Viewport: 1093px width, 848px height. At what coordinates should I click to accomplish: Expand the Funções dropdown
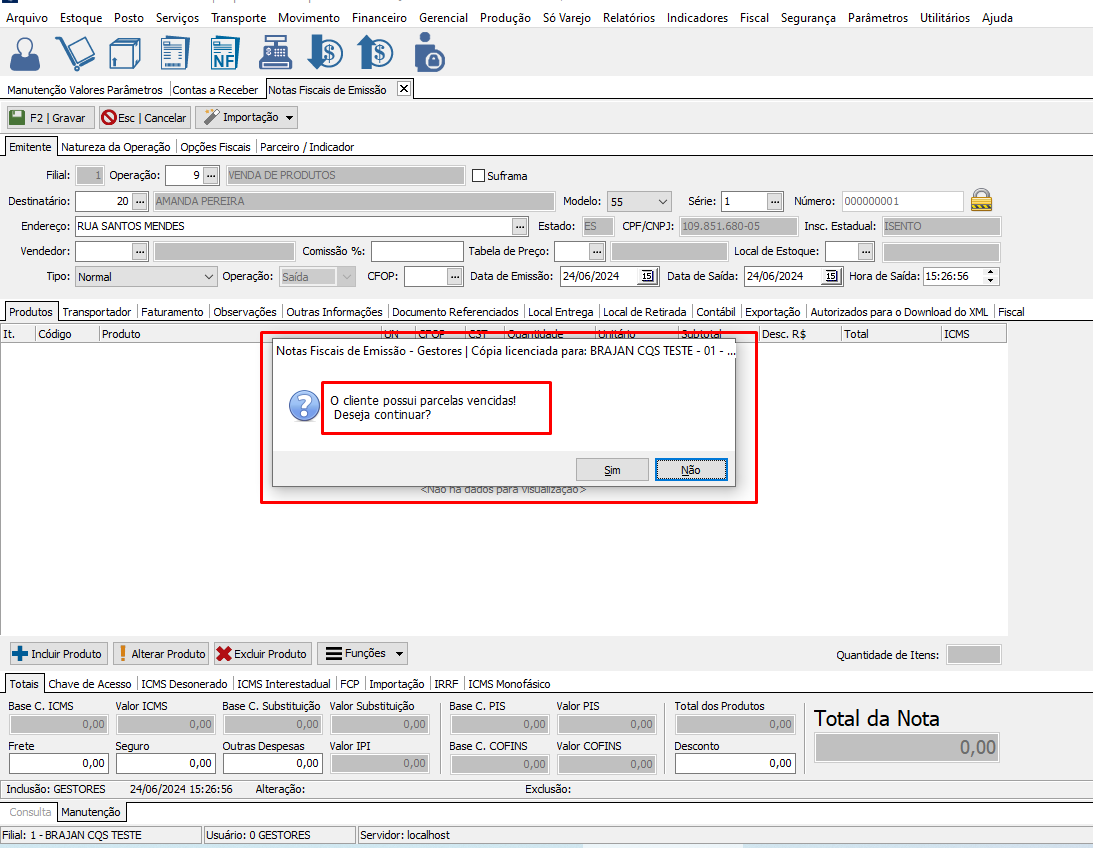tap(362, 654)
